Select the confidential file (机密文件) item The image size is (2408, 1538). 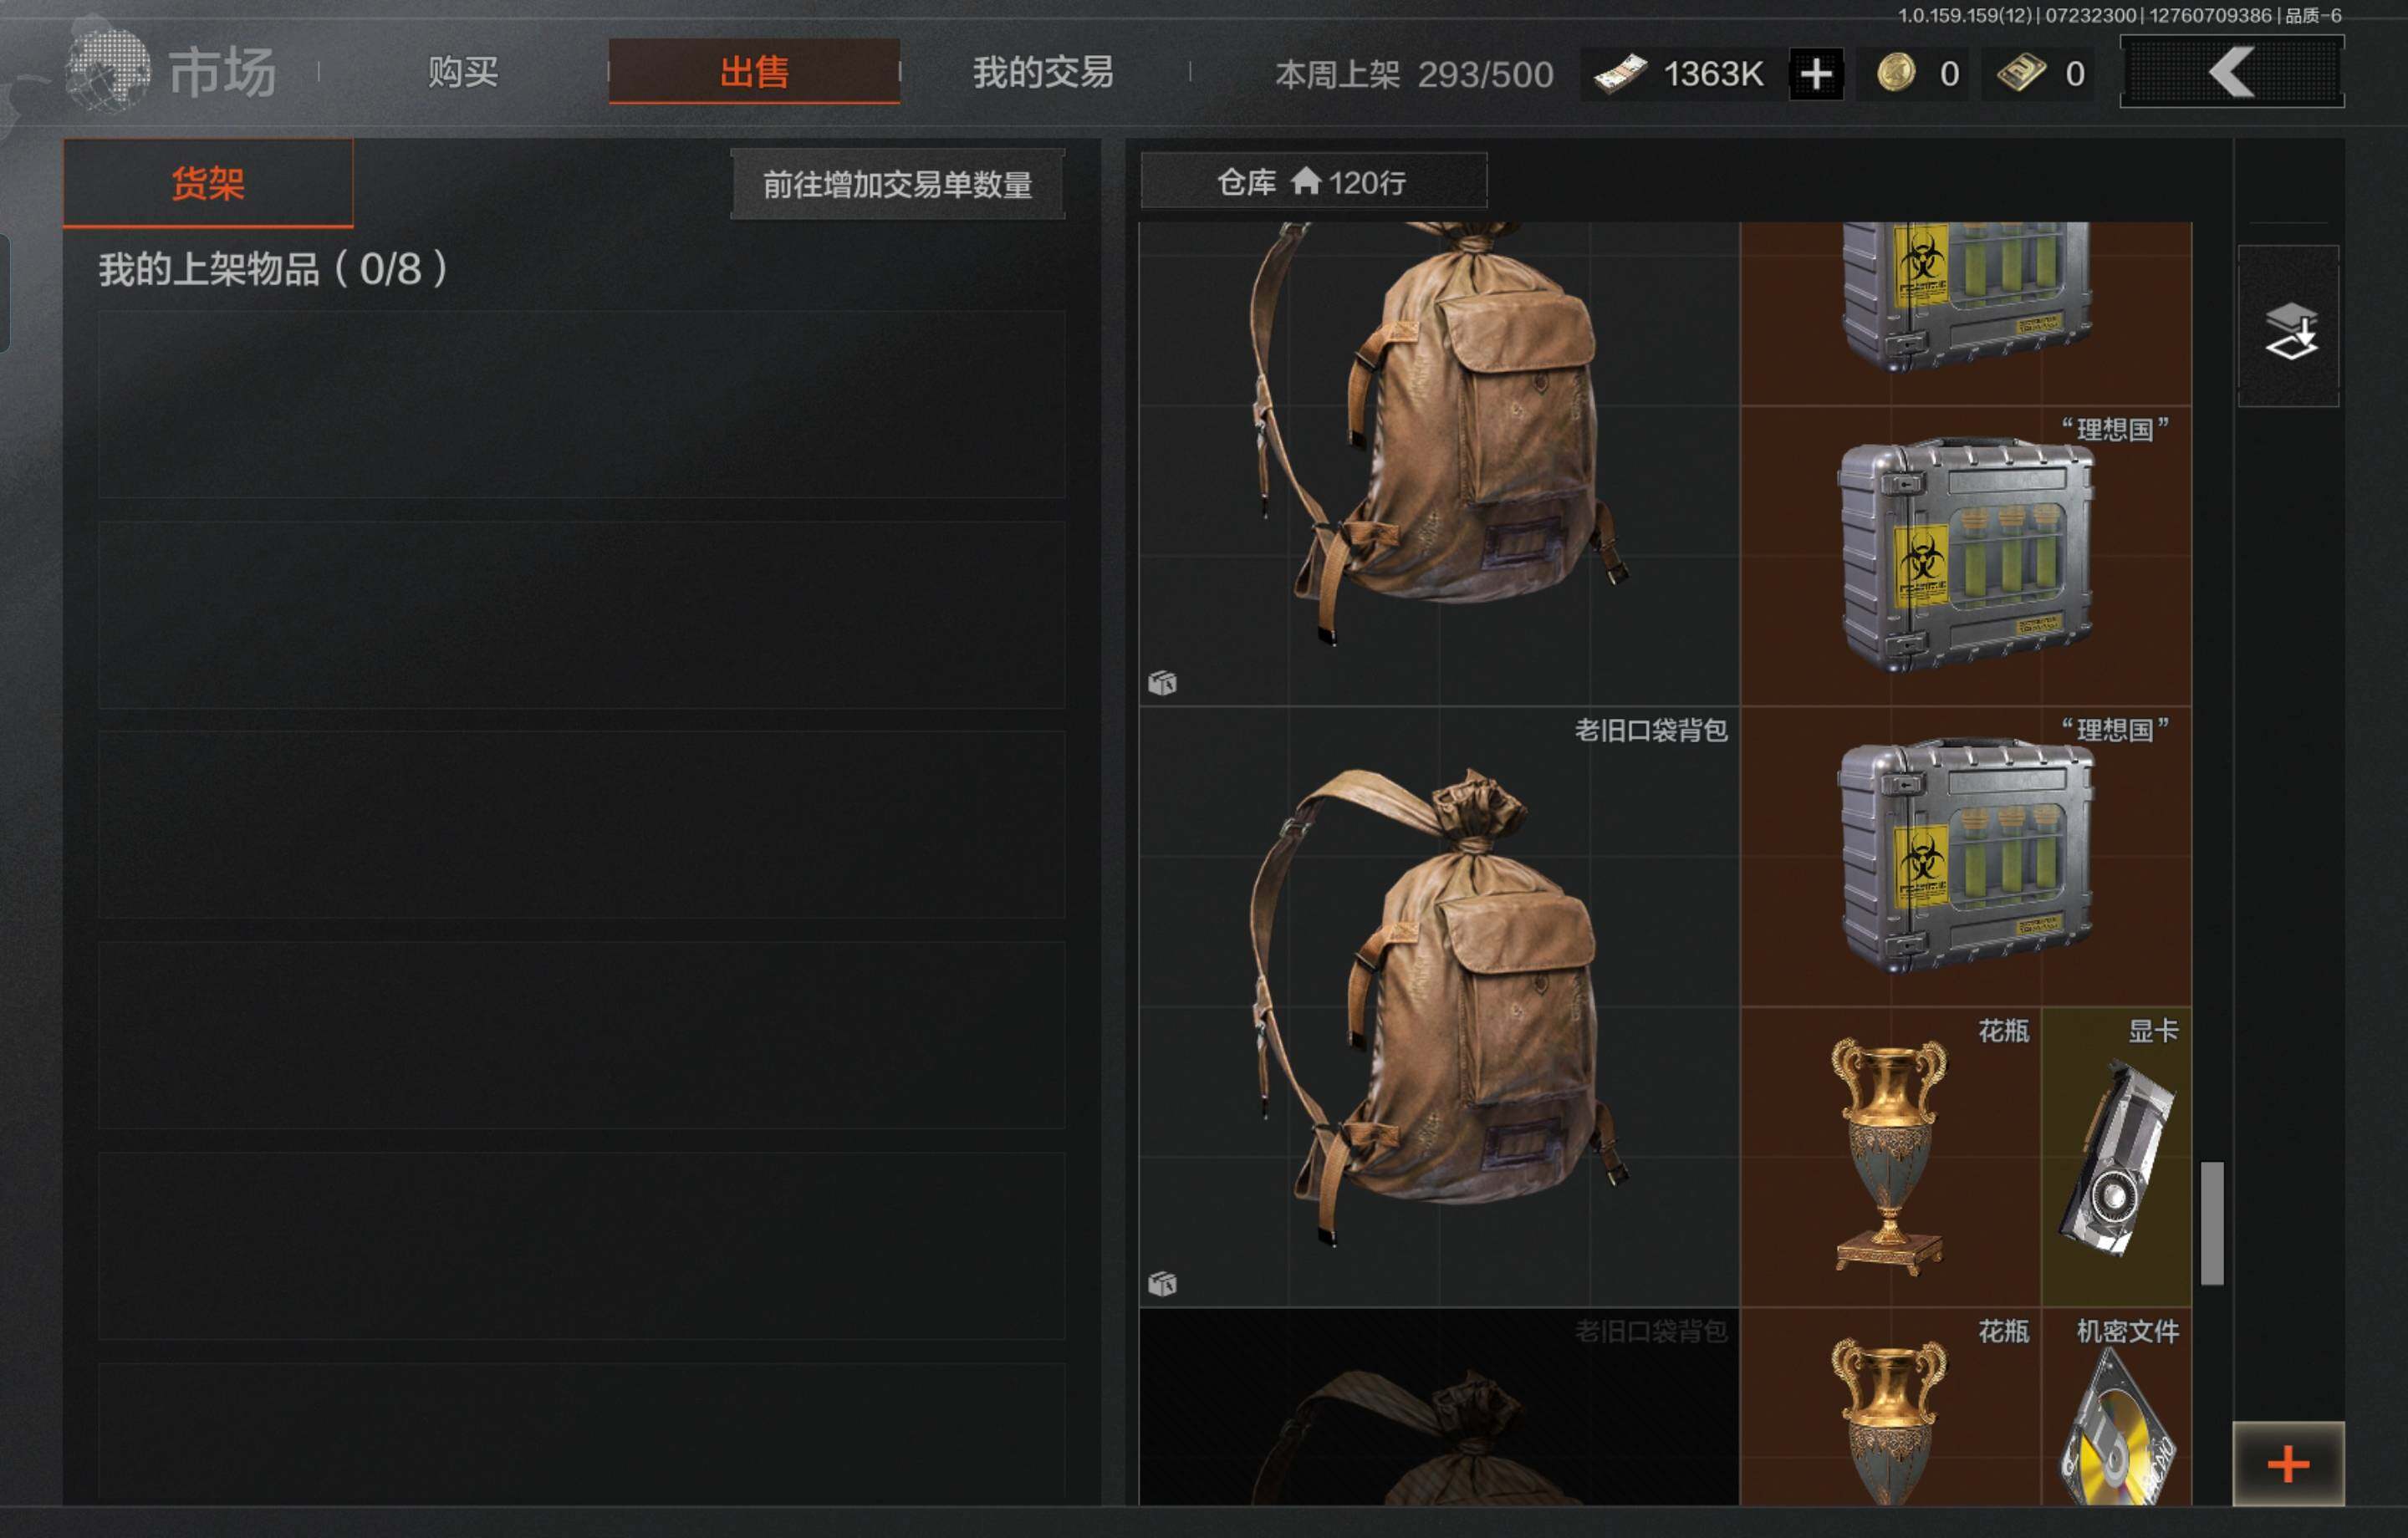click(x=2116, y=1407)
